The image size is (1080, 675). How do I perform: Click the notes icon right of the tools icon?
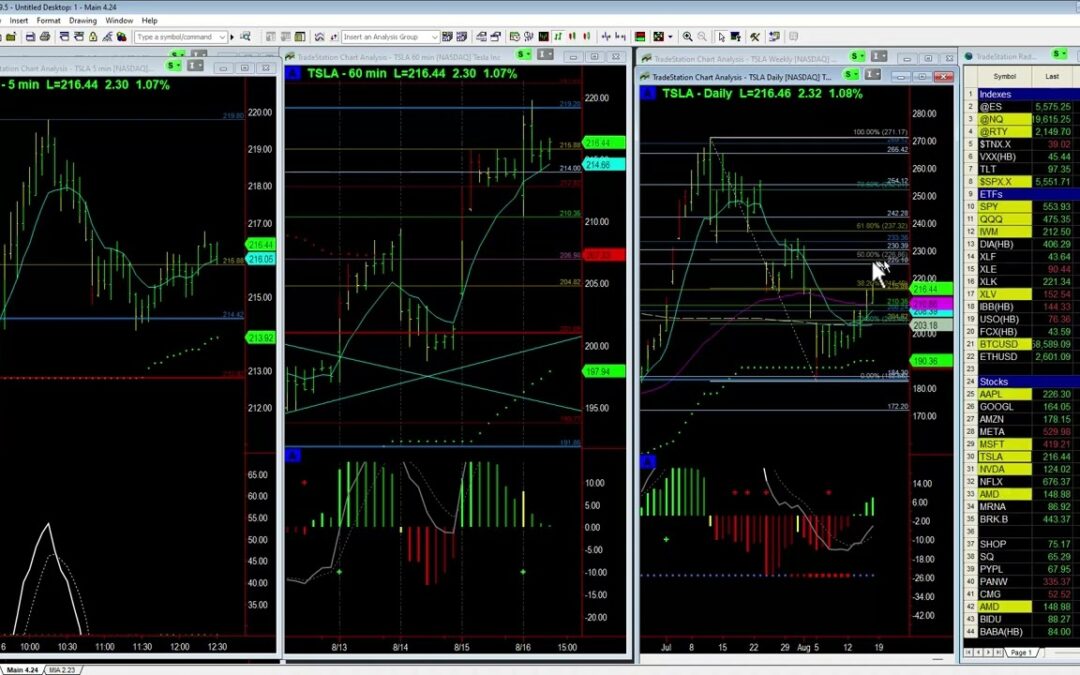[x=774, y=37]
